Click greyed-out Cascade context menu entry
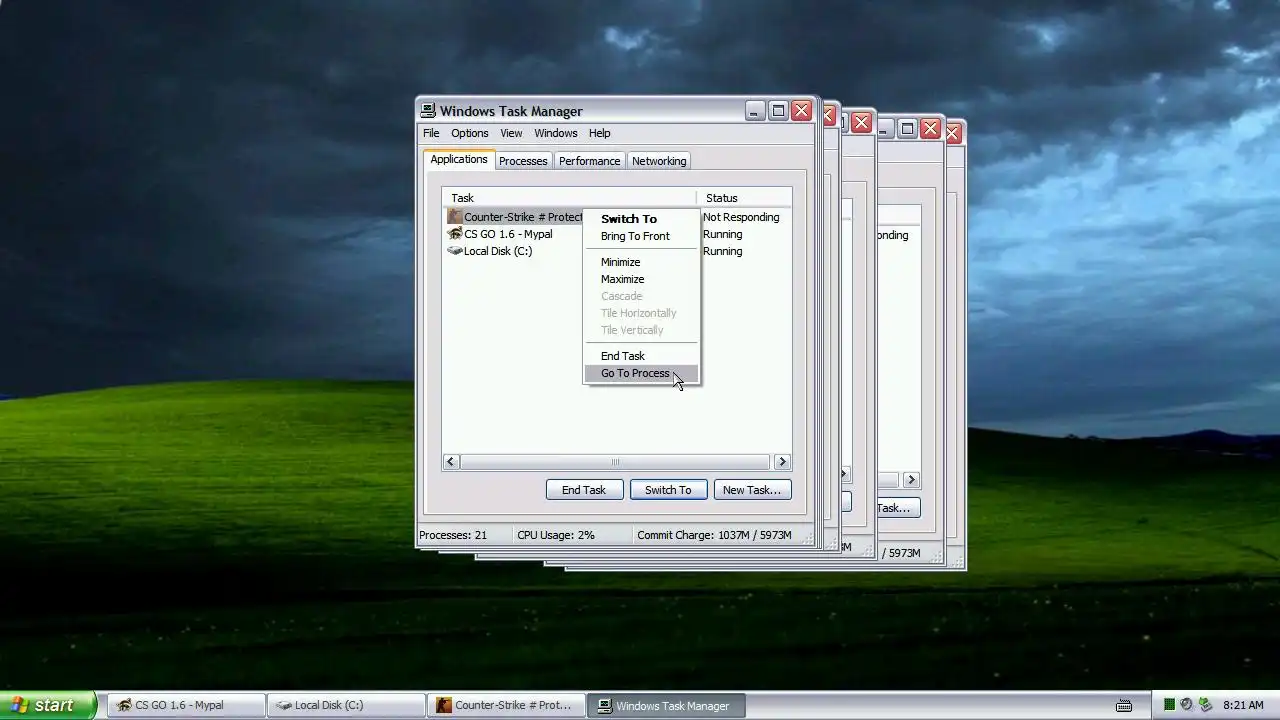This screenshot has height=720, width=1280. [x=641, y=296]
